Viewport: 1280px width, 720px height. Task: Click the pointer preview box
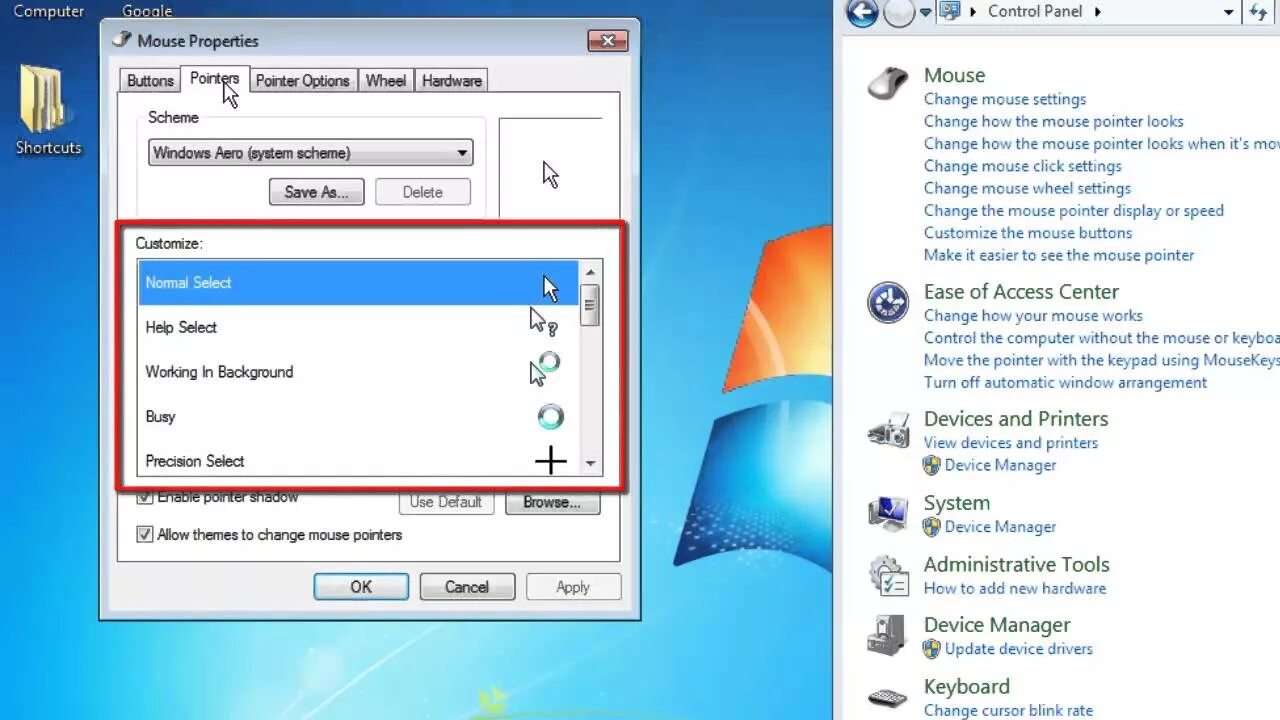pyautogui.click(x=550, y=168)
